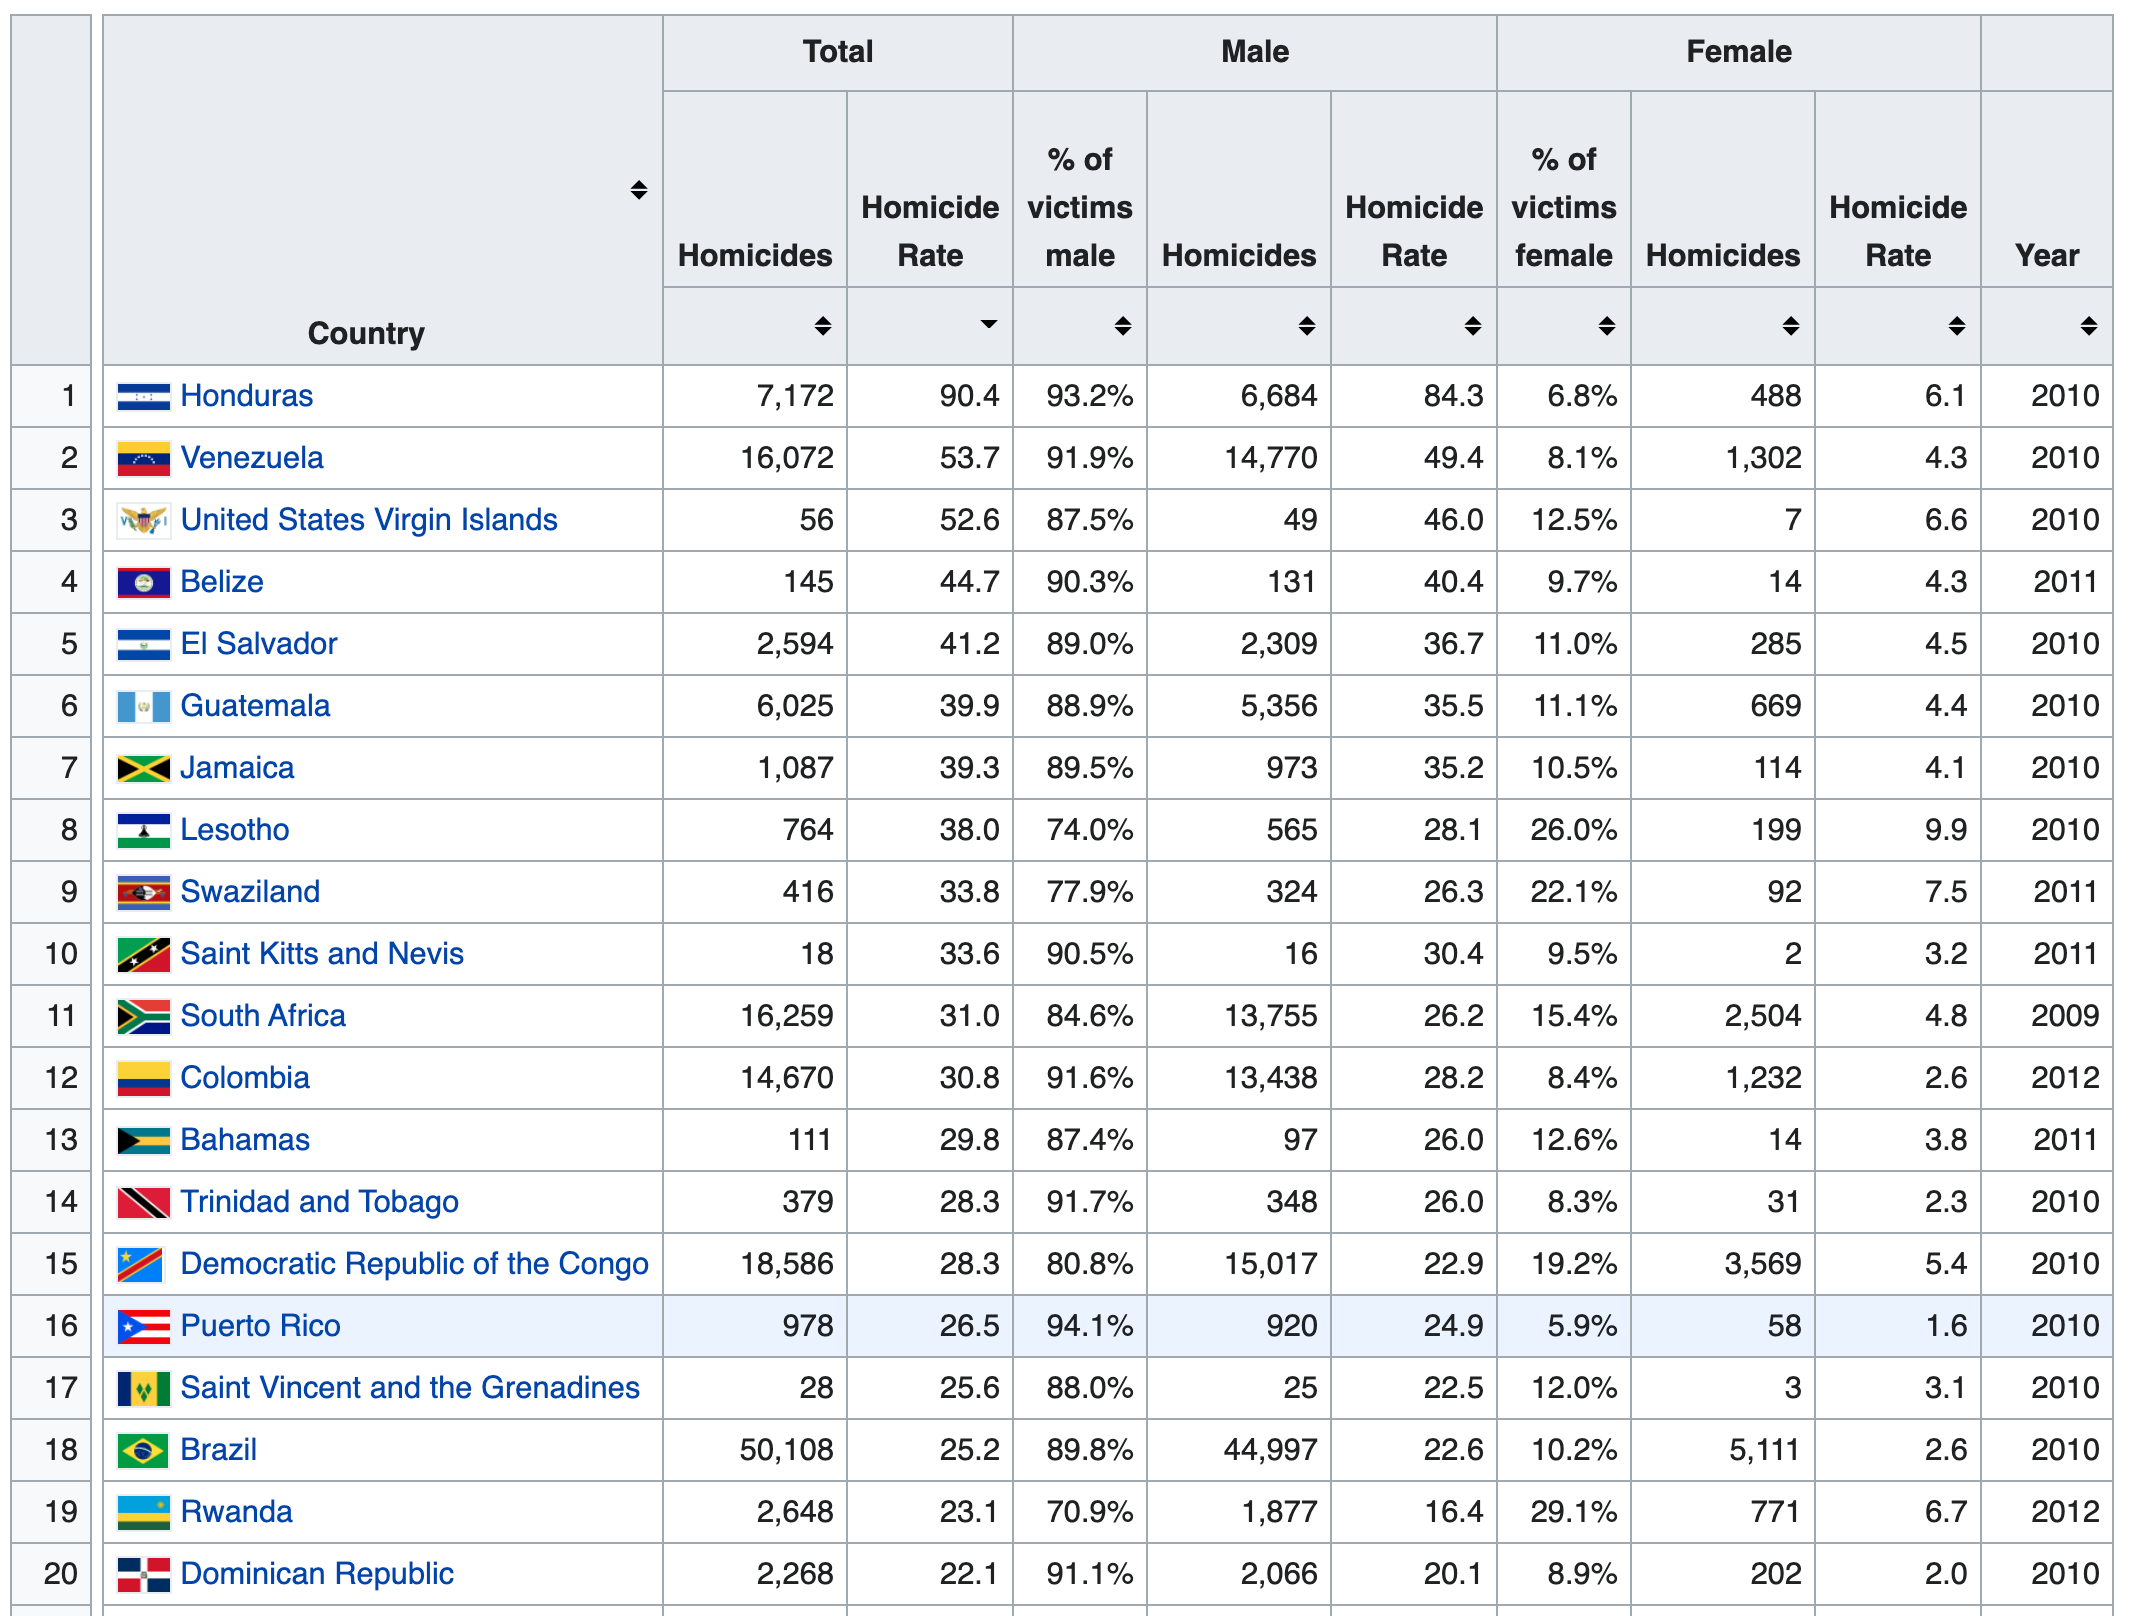Click the Rwanda flag icon
Image resolution: width=2130 pixels, height=1616 pixels.
pos(143,1513)
